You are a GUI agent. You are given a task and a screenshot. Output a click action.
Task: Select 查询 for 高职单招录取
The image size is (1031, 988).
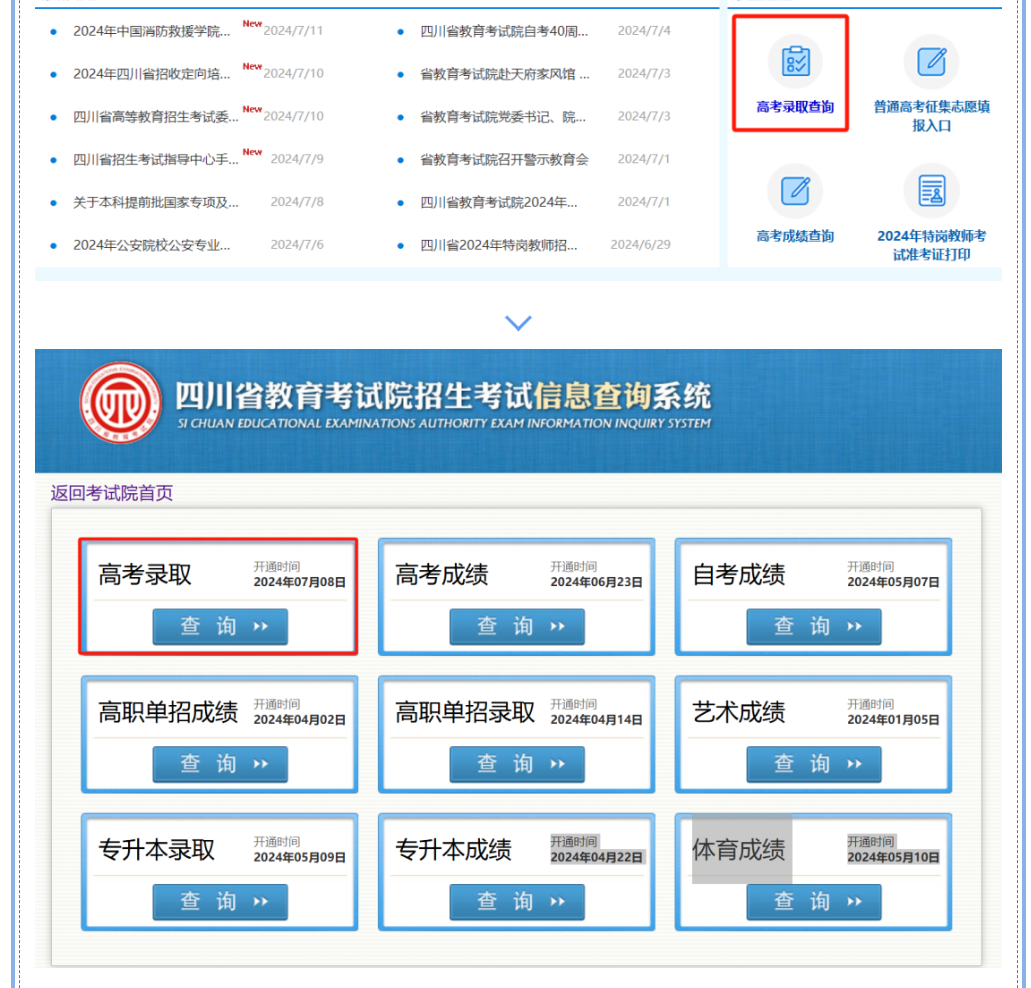click(x=516, y=765)
